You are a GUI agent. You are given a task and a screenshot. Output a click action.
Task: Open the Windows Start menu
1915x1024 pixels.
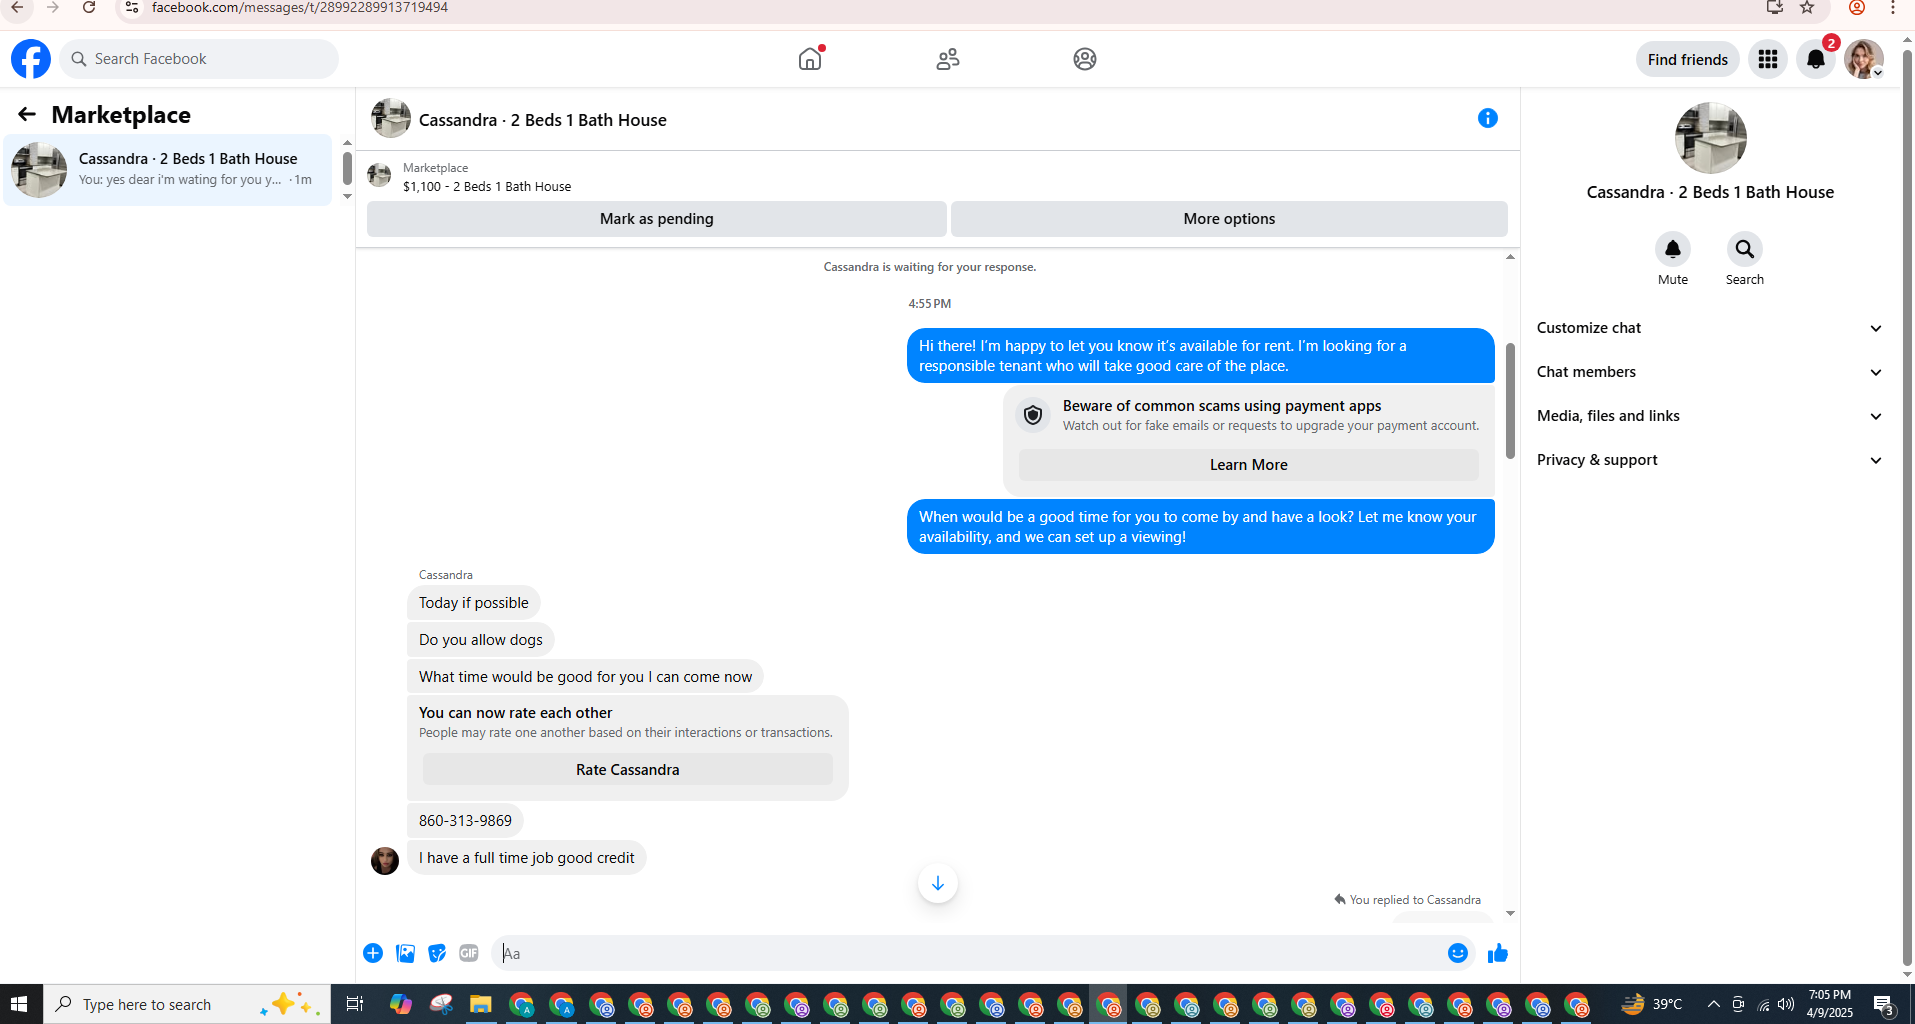coord(20,1004)
